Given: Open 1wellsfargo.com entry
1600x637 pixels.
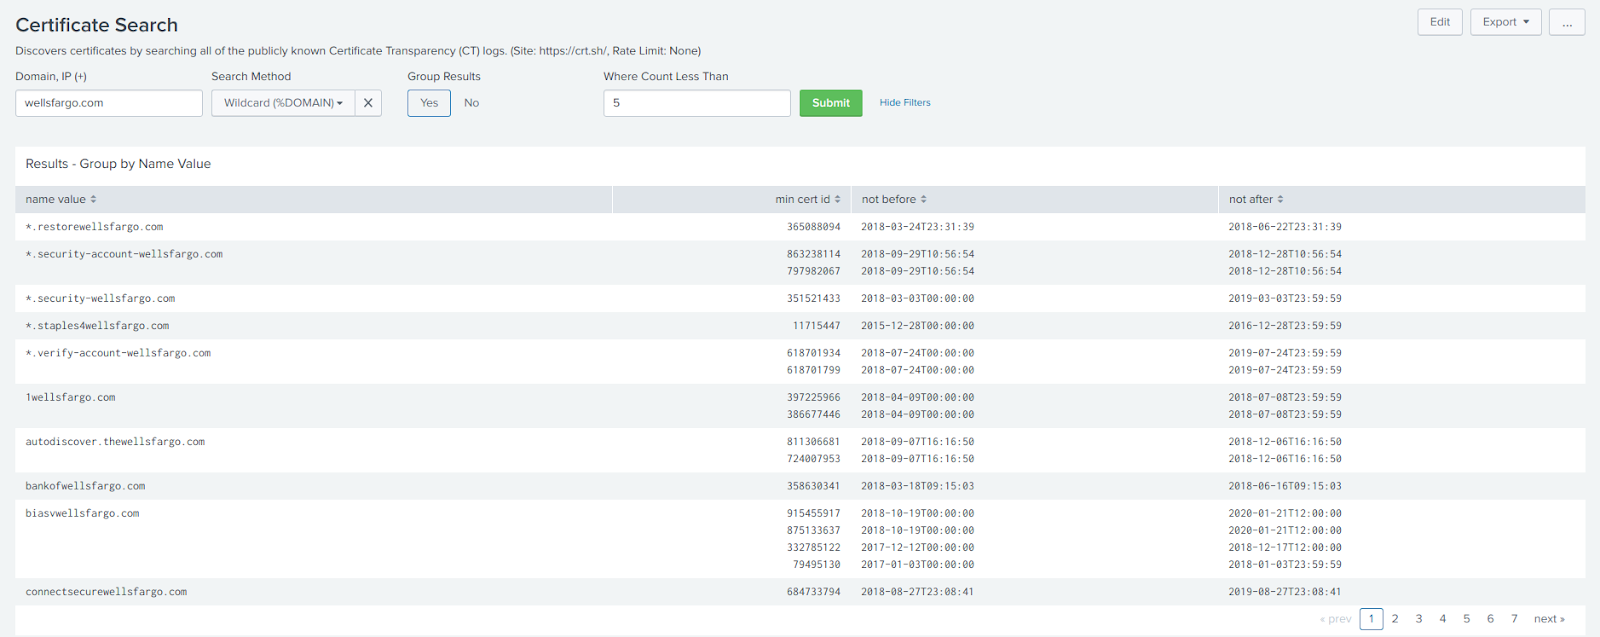Looking at the screenshot, I should click(70, 397).
